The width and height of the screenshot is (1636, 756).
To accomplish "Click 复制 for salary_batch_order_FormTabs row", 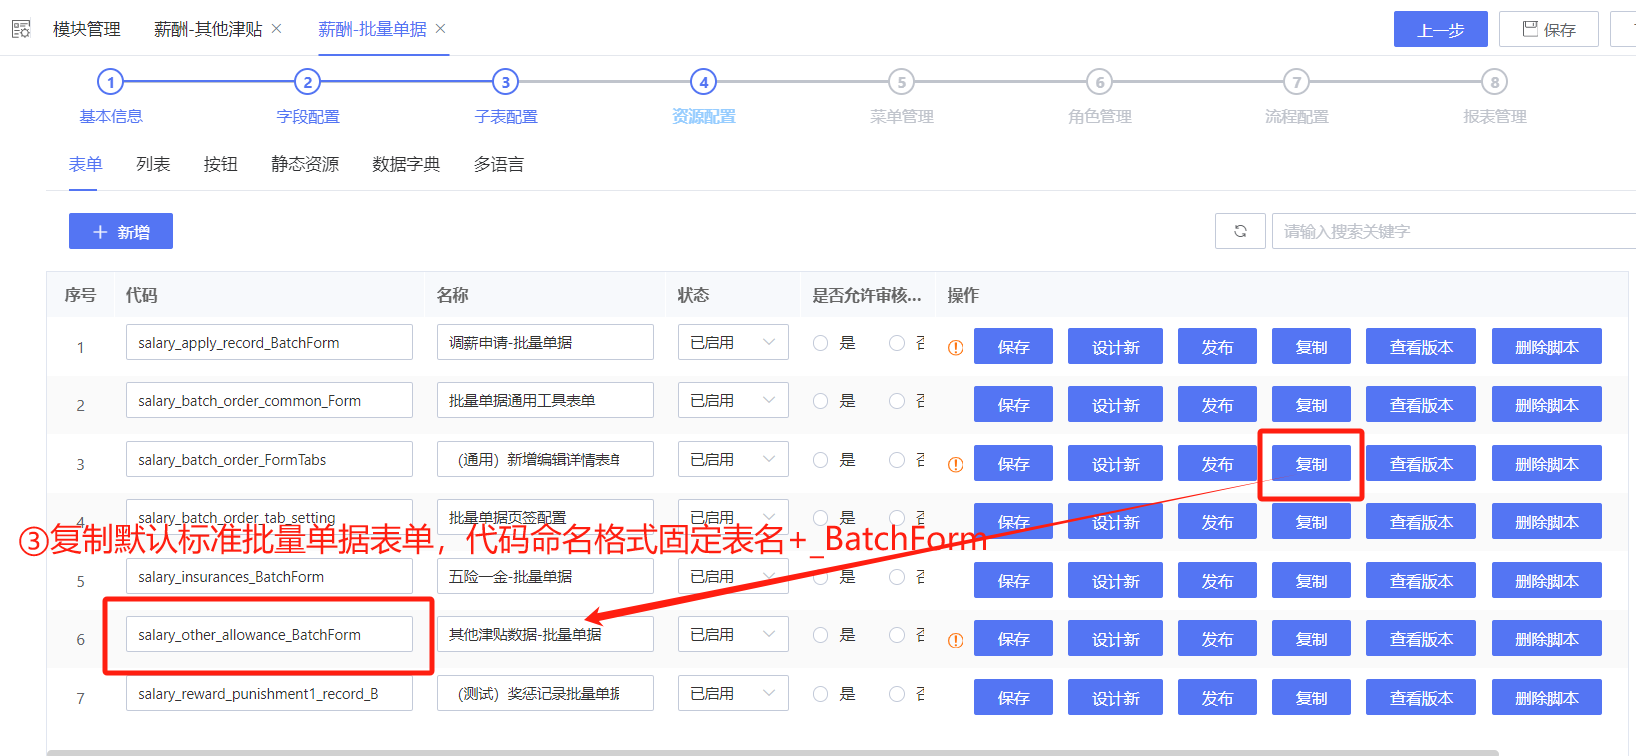I will (1311, 464).
